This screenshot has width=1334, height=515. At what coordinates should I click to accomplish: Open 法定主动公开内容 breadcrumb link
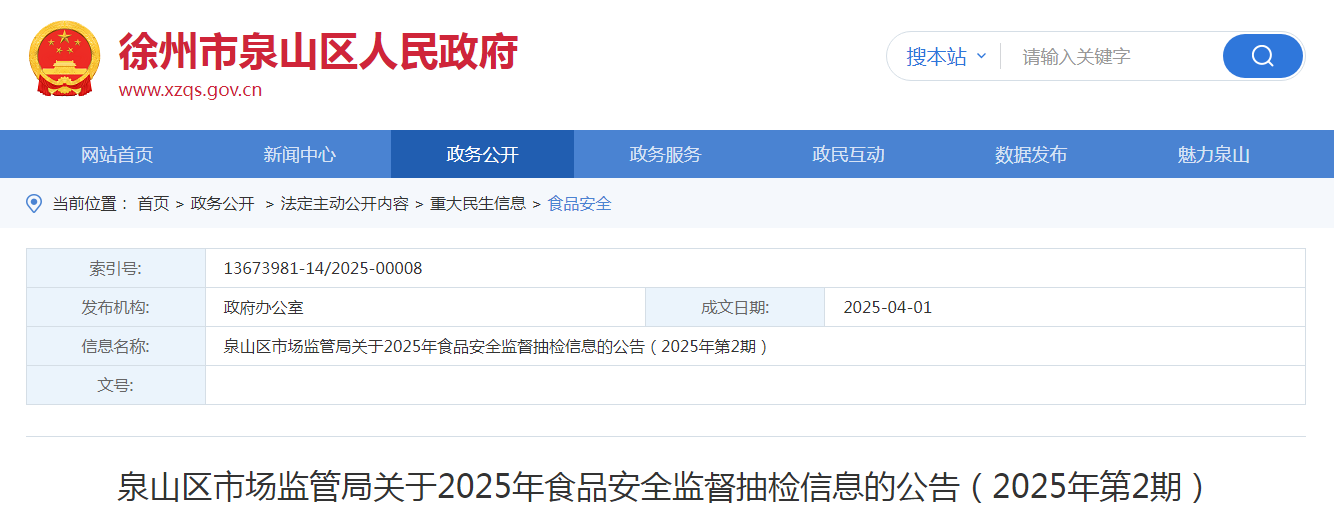coord(344,203)
